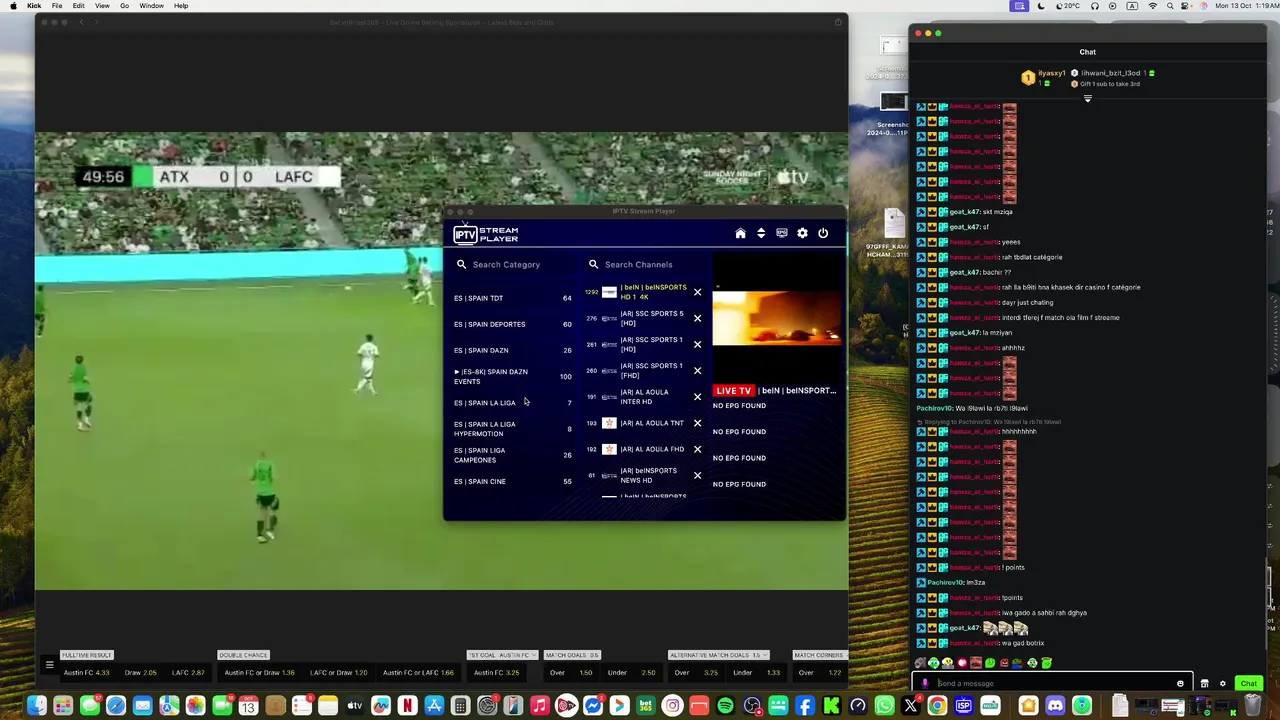Remove the SSC SPORTS 5 [HD] channel
This screenshot has width=1280, height=720.
coord(697,318)
